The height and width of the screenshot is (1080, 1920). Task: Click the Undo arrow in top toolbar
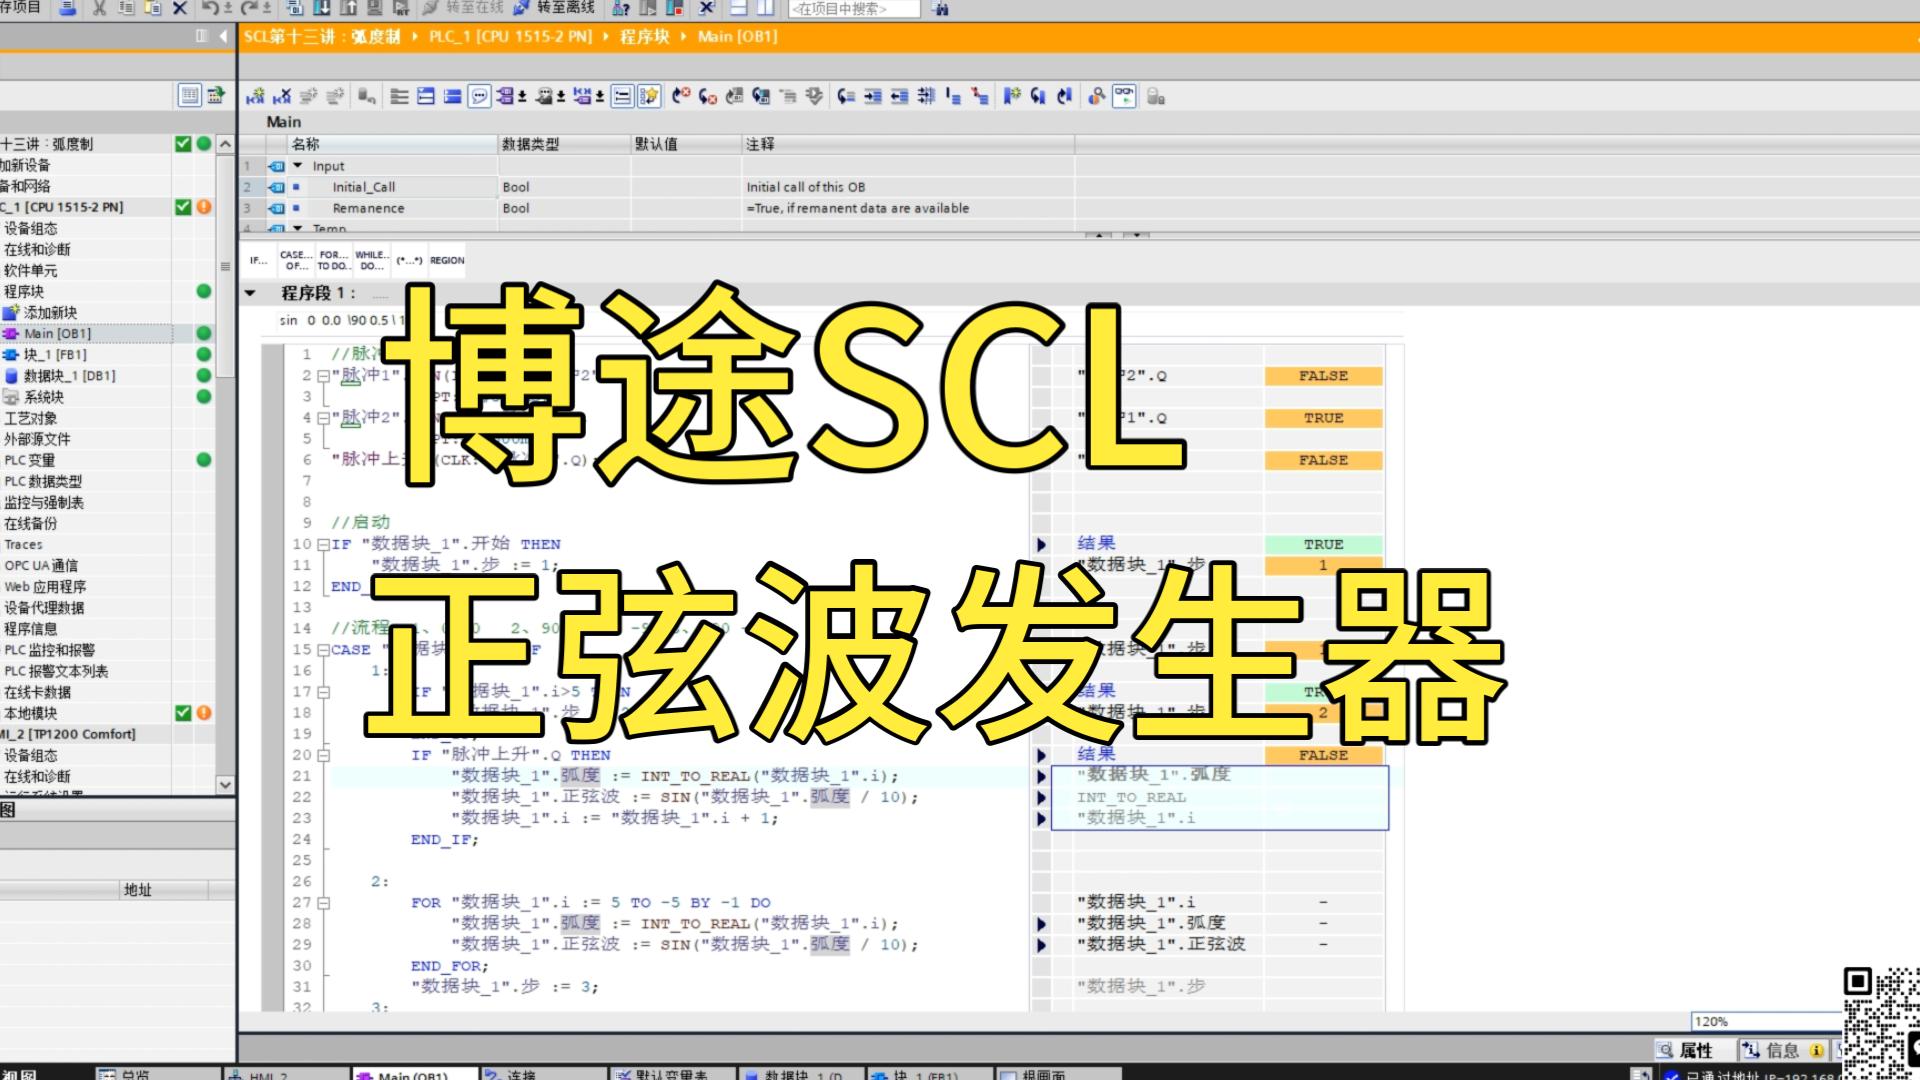tap(210, 8)
